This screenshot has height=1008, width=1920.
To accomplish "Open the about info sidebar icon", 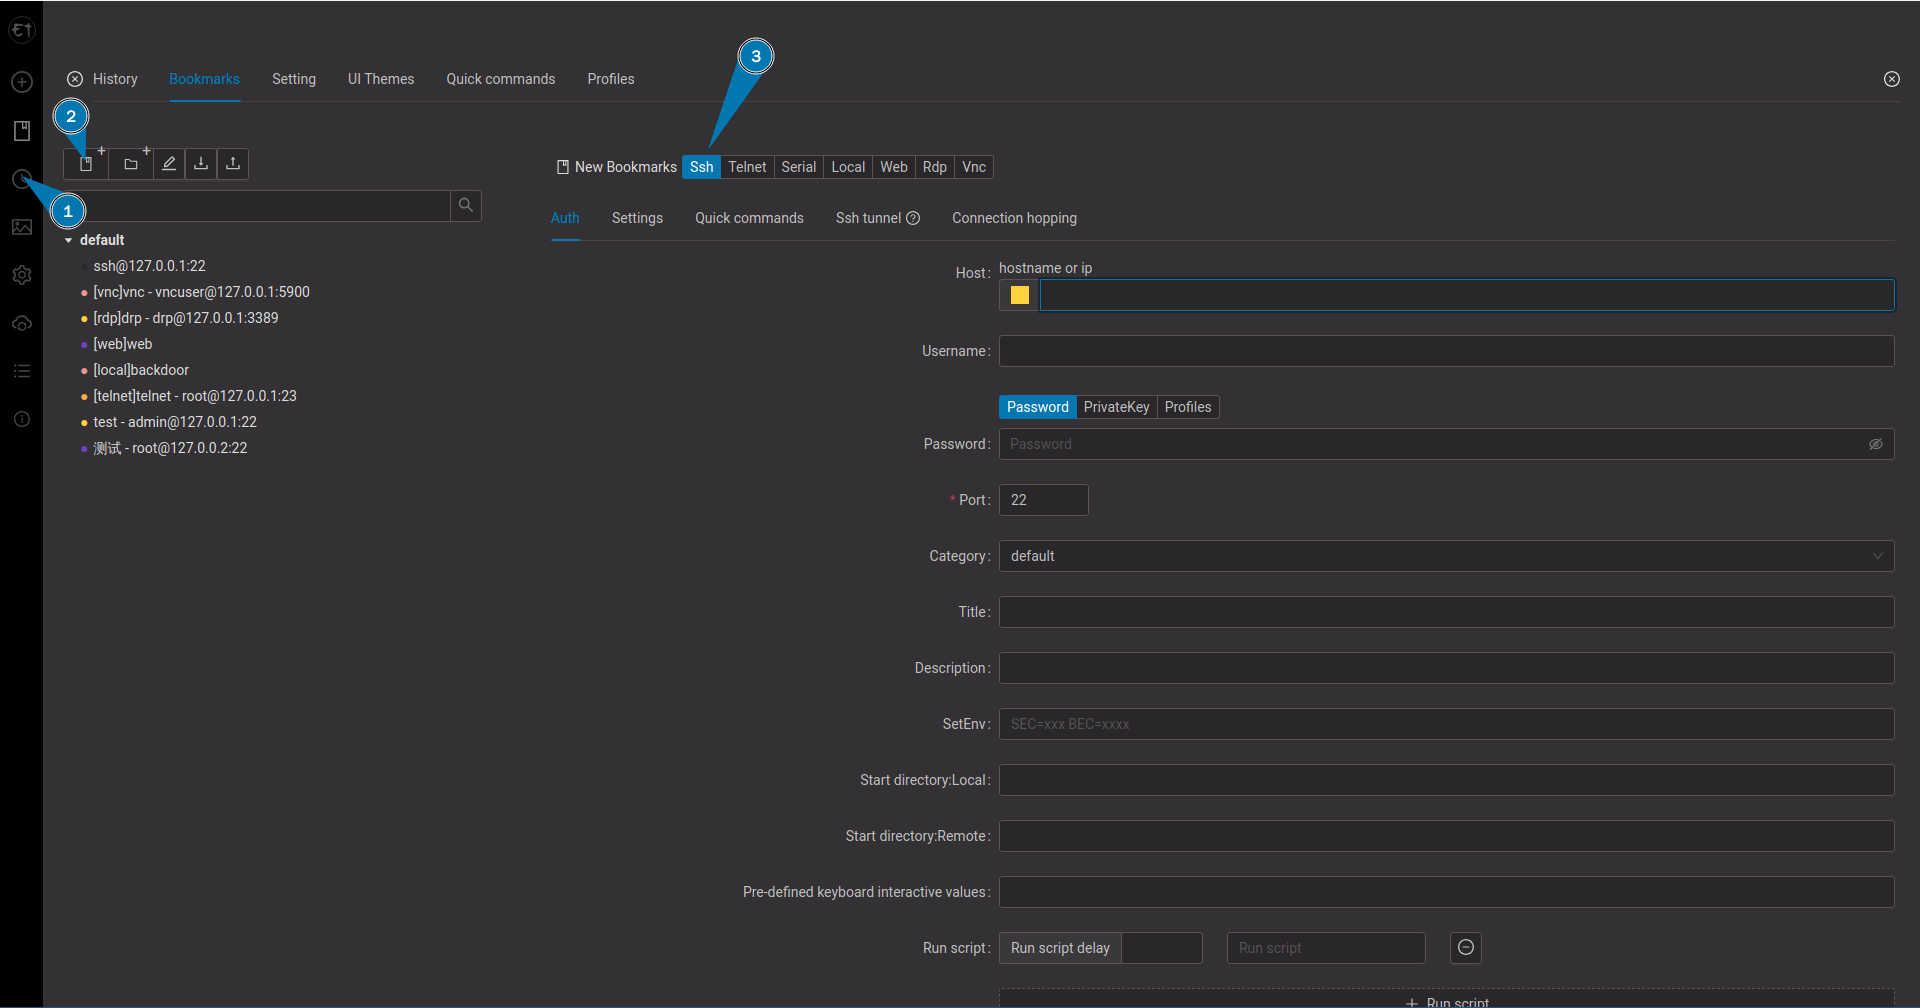I will [22, 419].
